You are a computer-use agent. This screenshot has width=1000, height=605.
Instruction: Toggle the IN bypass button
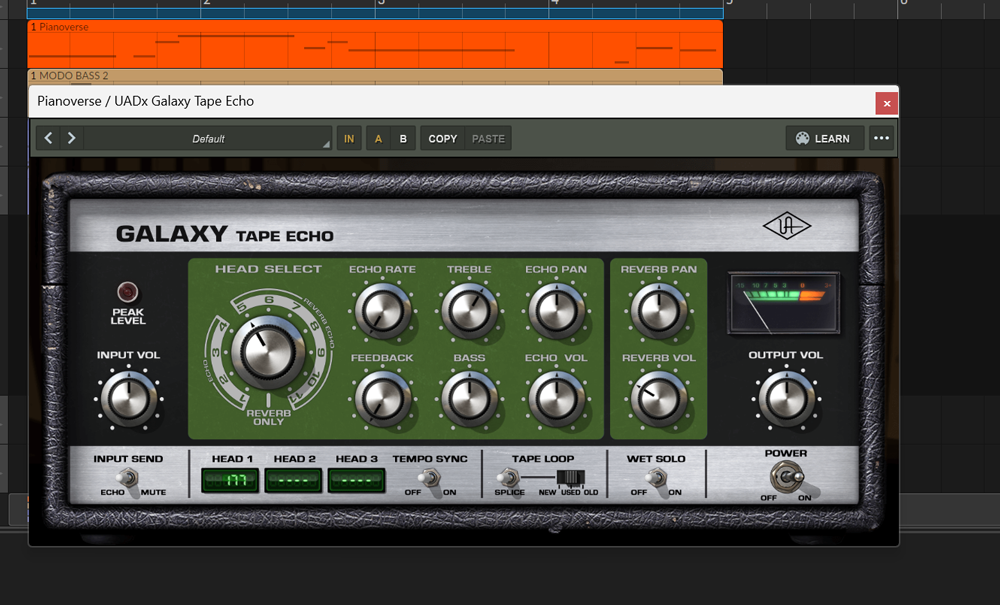pos(349,139)
